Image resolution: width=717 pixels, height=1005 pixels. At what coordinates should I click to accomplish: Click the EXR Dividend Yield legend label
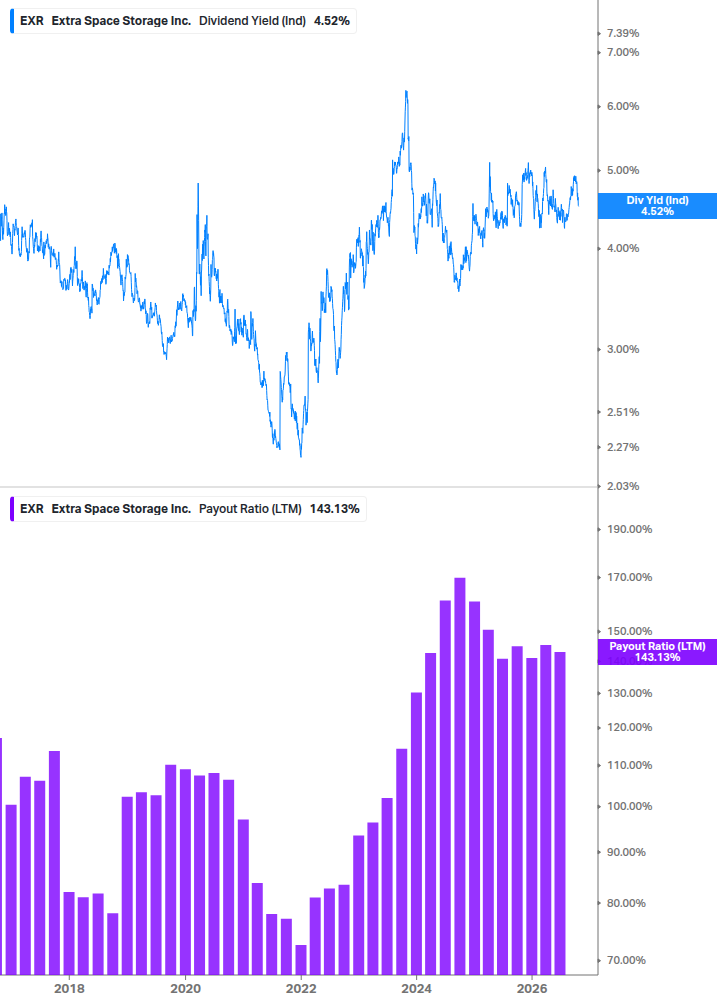click(185, 21)
